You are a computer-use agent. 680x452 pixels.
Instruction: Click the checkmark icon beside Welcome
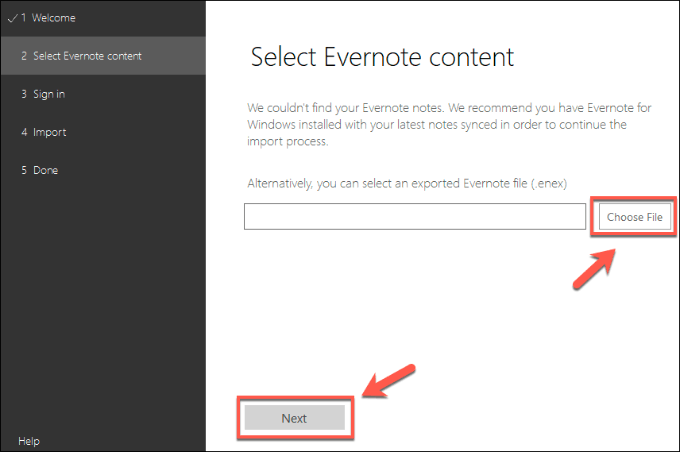(x=11, y=18)
